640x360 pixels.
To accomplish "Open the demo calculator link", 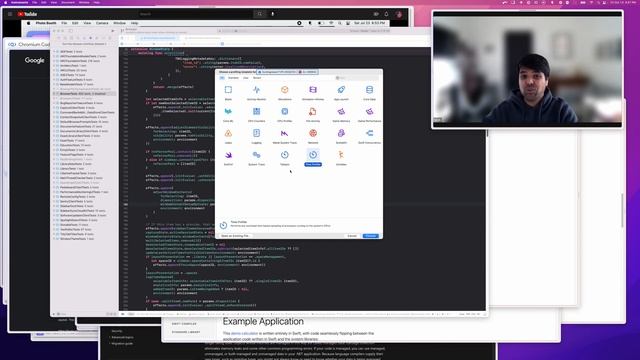I will tap(244, 333).
